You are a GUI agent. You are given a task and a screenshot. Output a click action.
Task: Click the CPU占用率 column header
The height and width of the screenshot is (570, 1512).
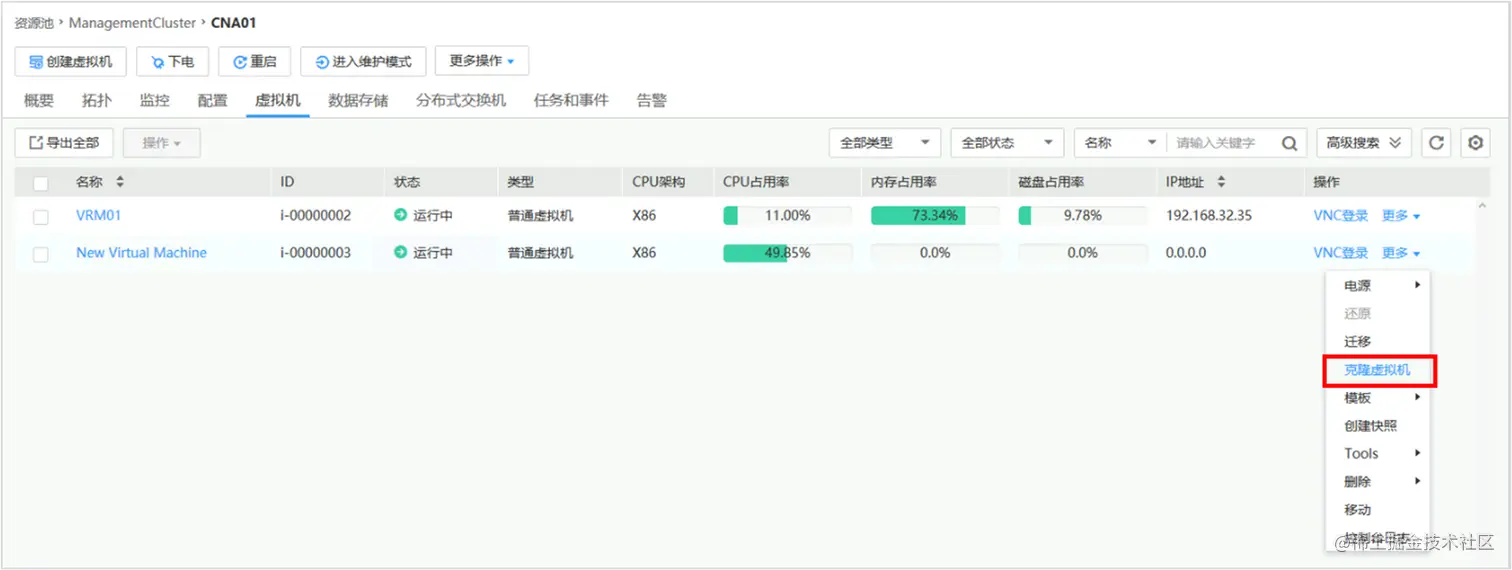click(x=757, y=182)
